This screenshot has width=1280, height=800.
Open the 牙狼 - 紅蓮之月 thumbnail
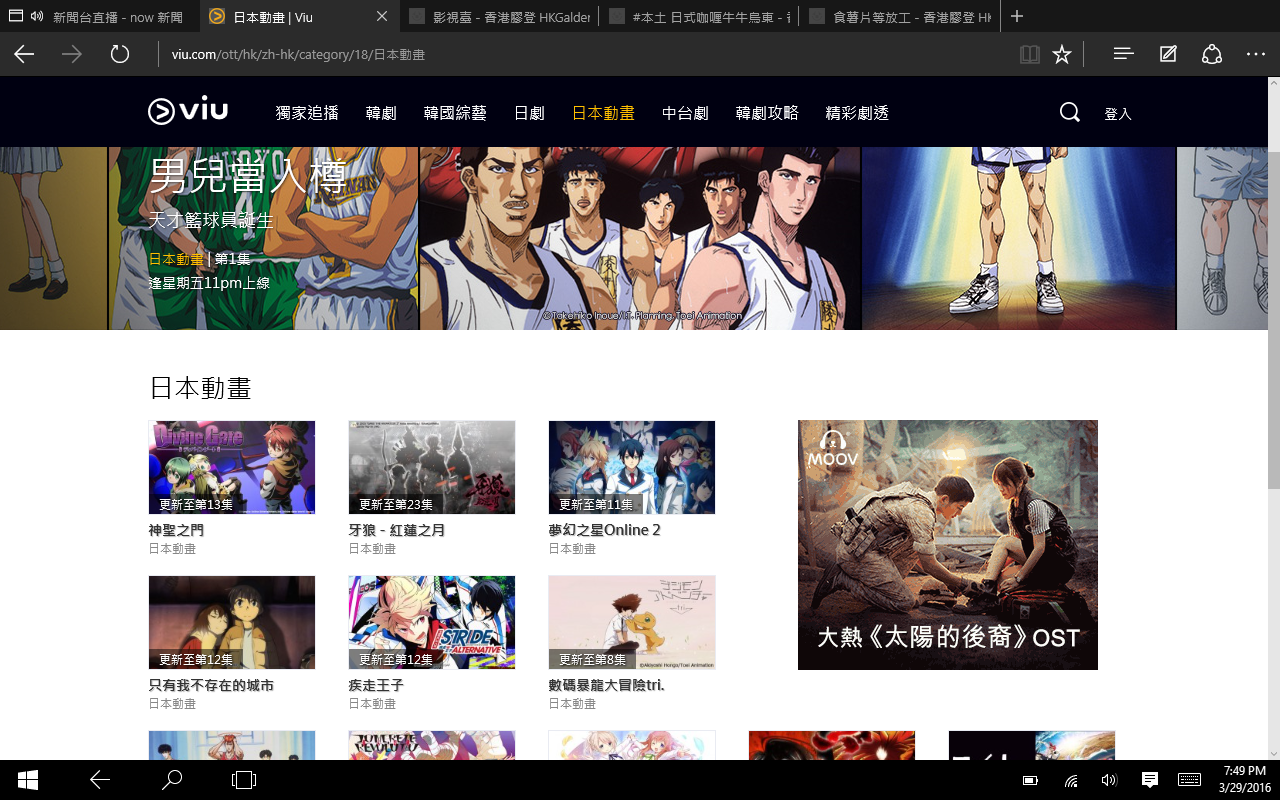[x=431, y=467]
